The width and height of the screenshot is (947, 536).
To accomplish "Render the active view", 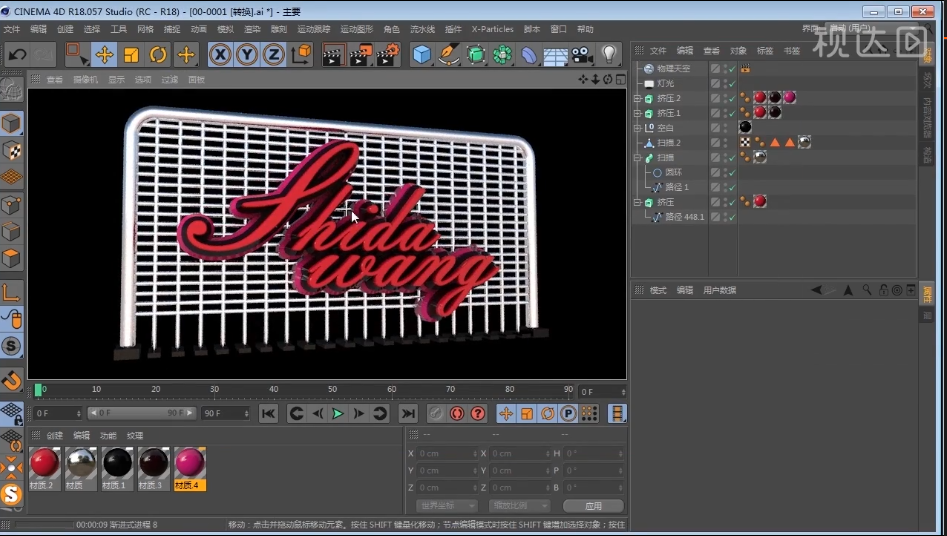I will [333, 55].
